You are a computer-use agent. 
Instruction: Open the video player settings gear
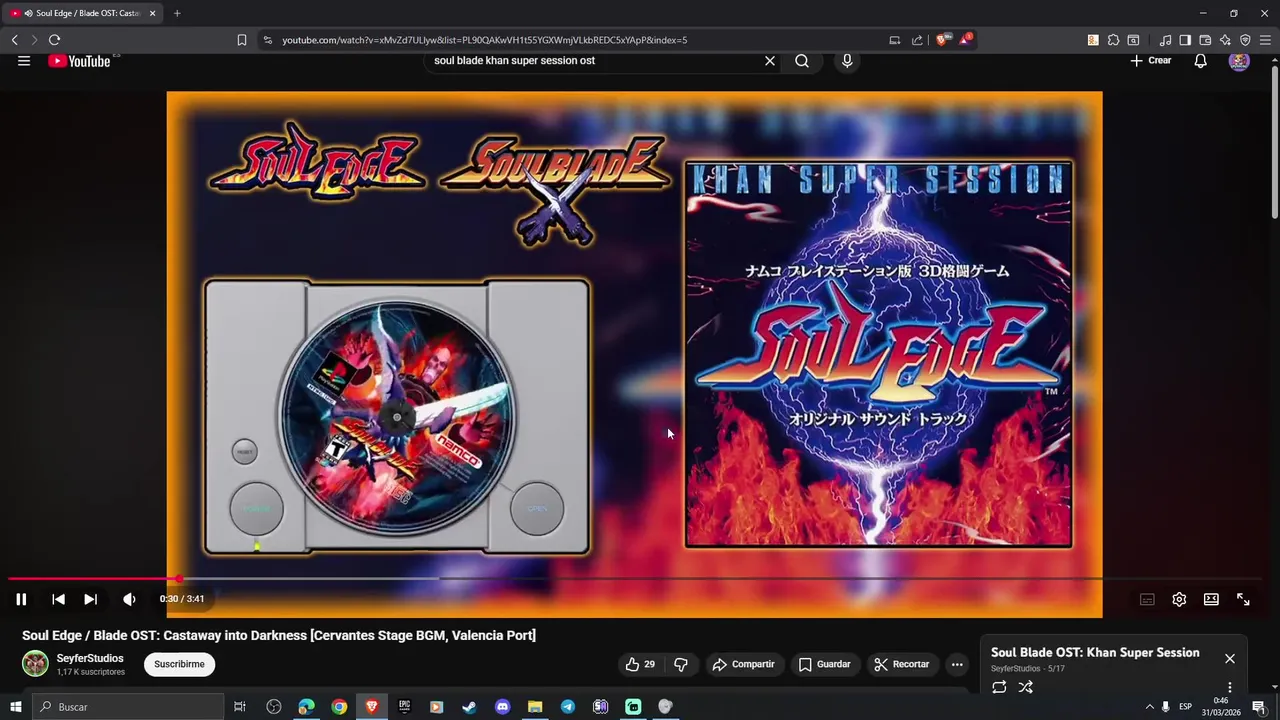tap(1179, 599)
